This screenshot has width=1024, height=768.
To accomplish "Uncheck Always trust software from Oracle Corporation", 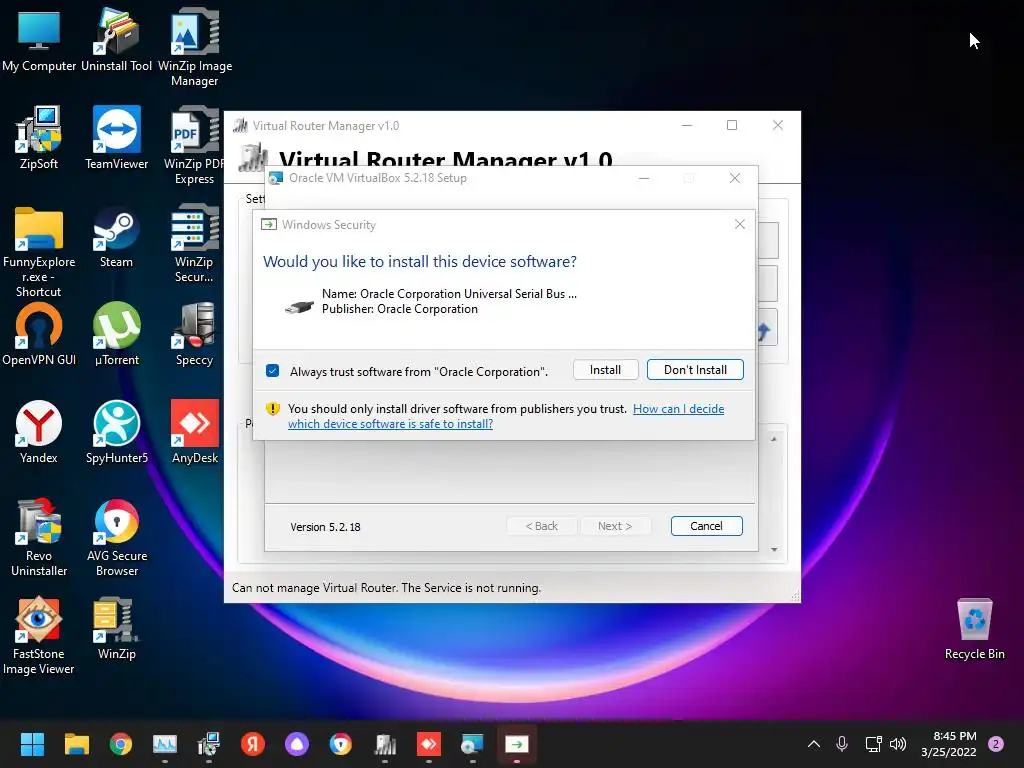I will point(272,371).
